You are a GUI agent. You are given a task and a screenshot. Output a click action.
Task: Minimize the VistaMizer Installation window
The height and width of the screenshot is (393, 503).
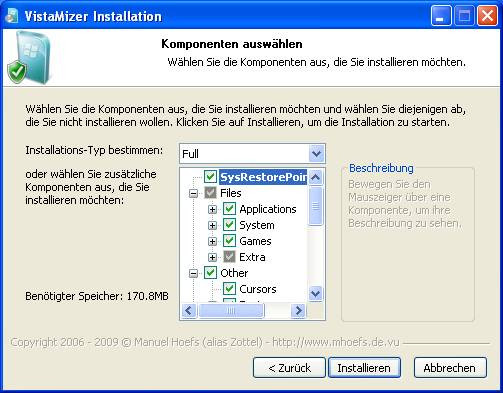point(441,16)
